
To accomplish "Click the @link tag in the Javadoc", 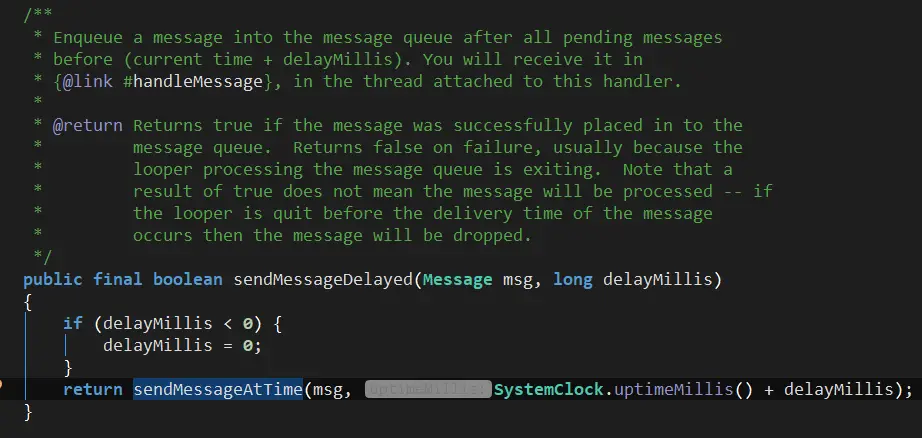I will (88, 81).
